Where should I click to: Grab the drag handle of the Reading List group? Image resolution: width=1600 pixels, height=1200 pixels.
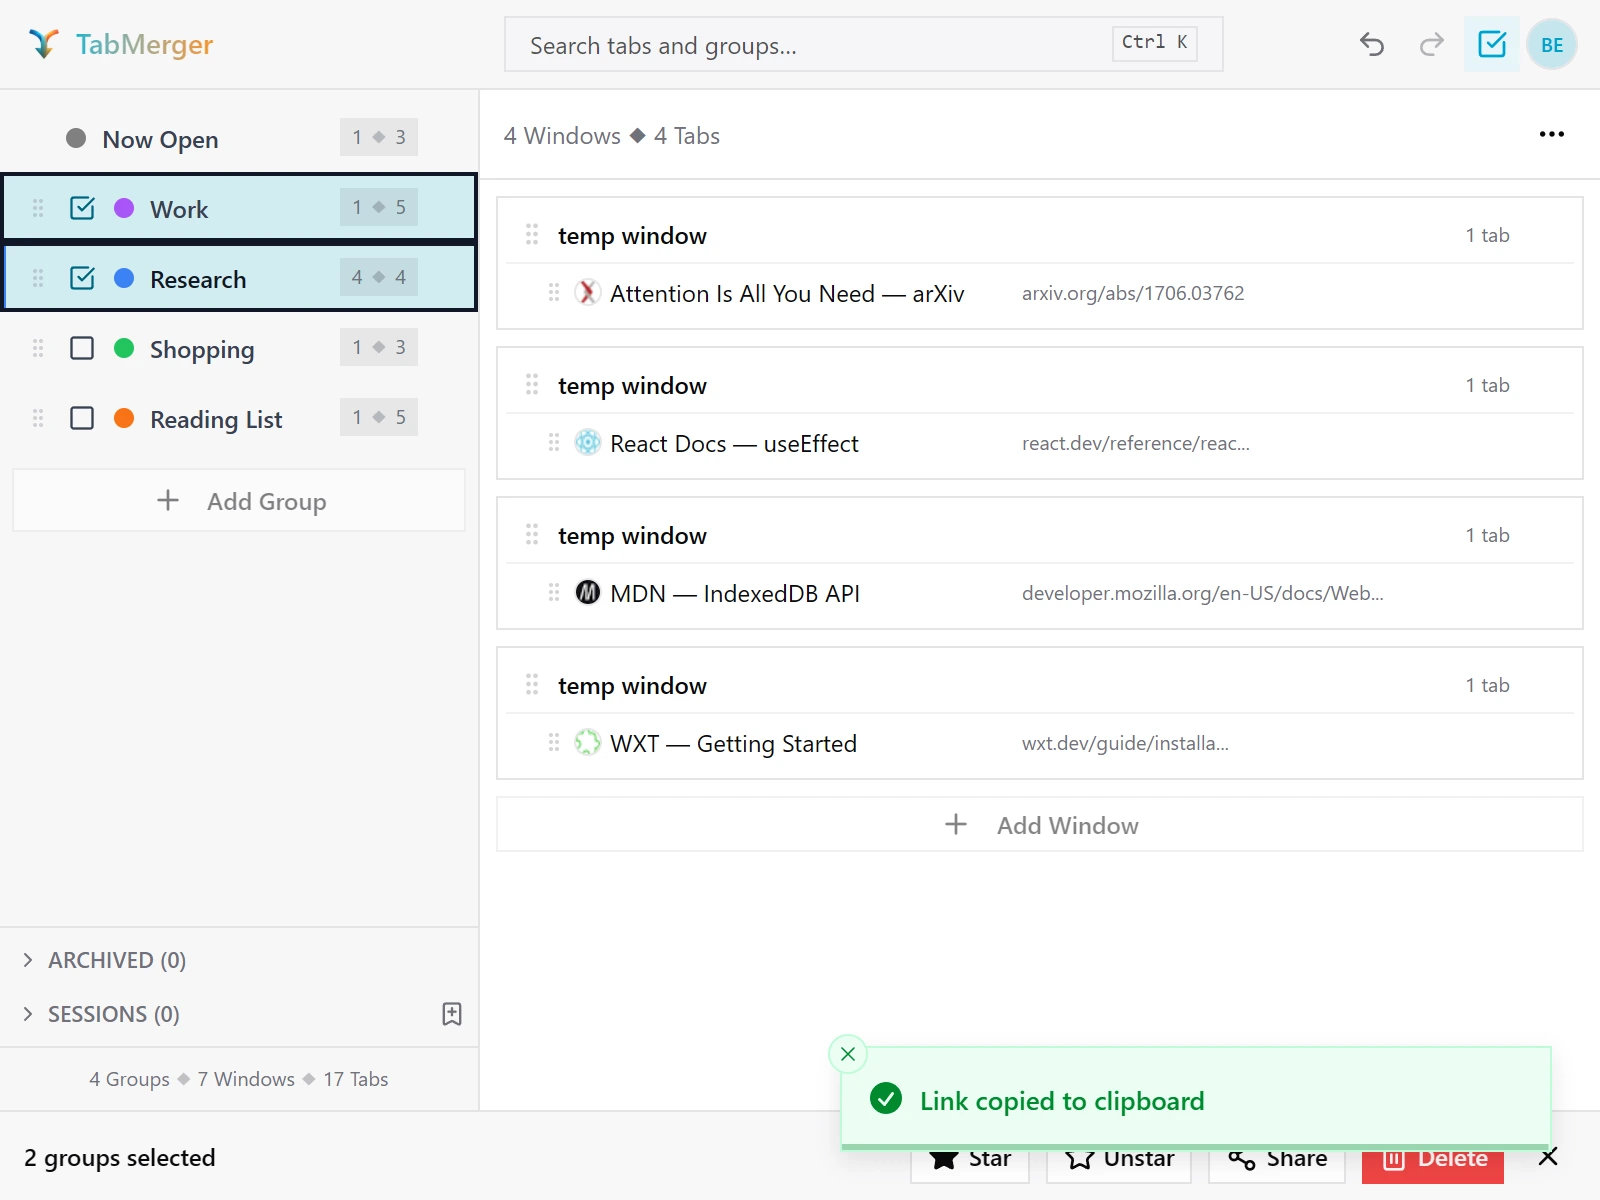(x=38, y=418)
